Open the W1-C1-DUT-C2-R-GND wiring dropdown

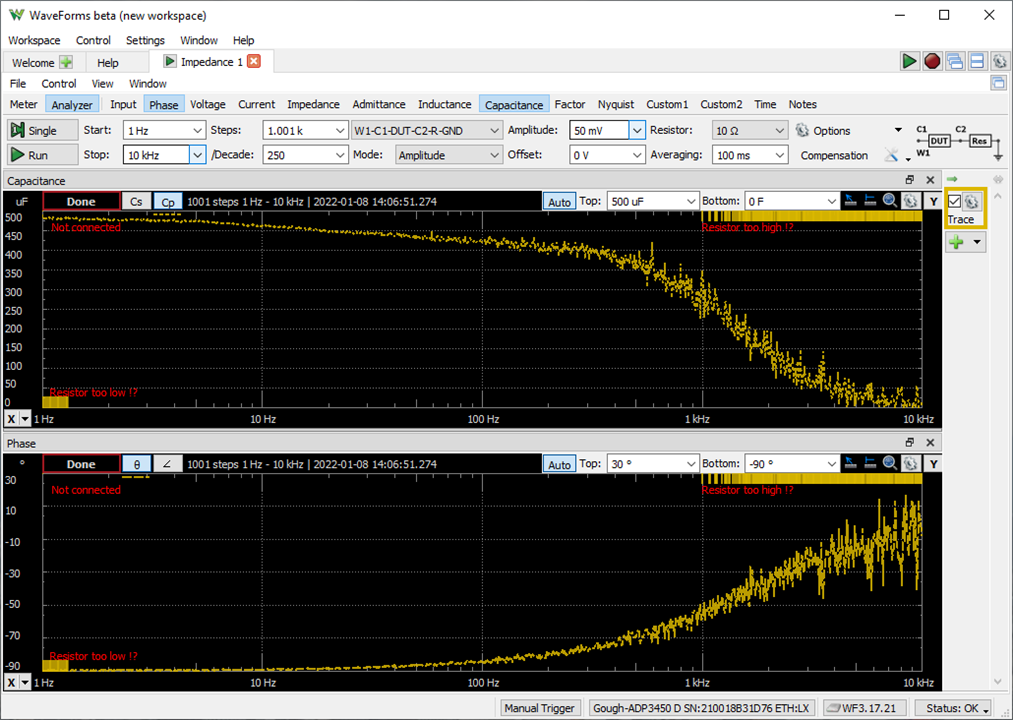tap(426, 131)
